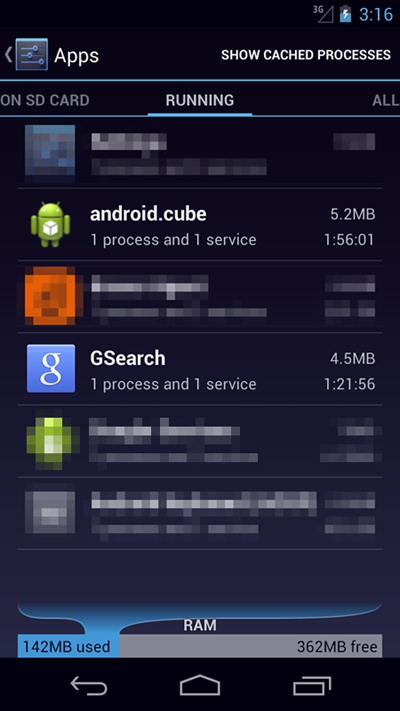Show cached processes

306,55
